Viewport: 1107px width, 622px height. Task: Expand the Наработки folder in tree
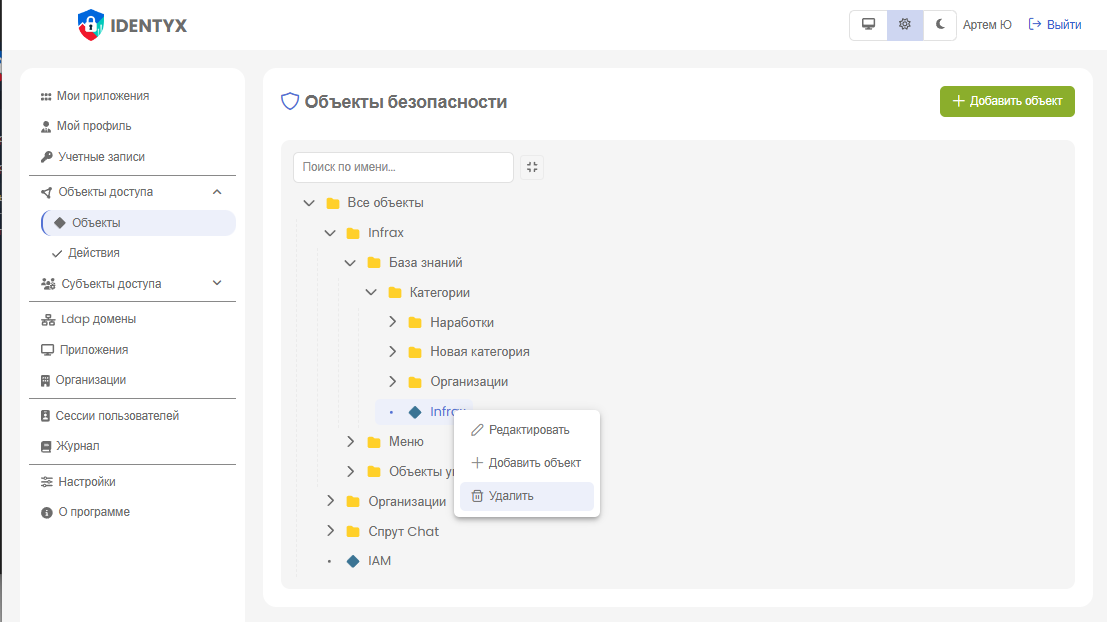tap(392, 322)
